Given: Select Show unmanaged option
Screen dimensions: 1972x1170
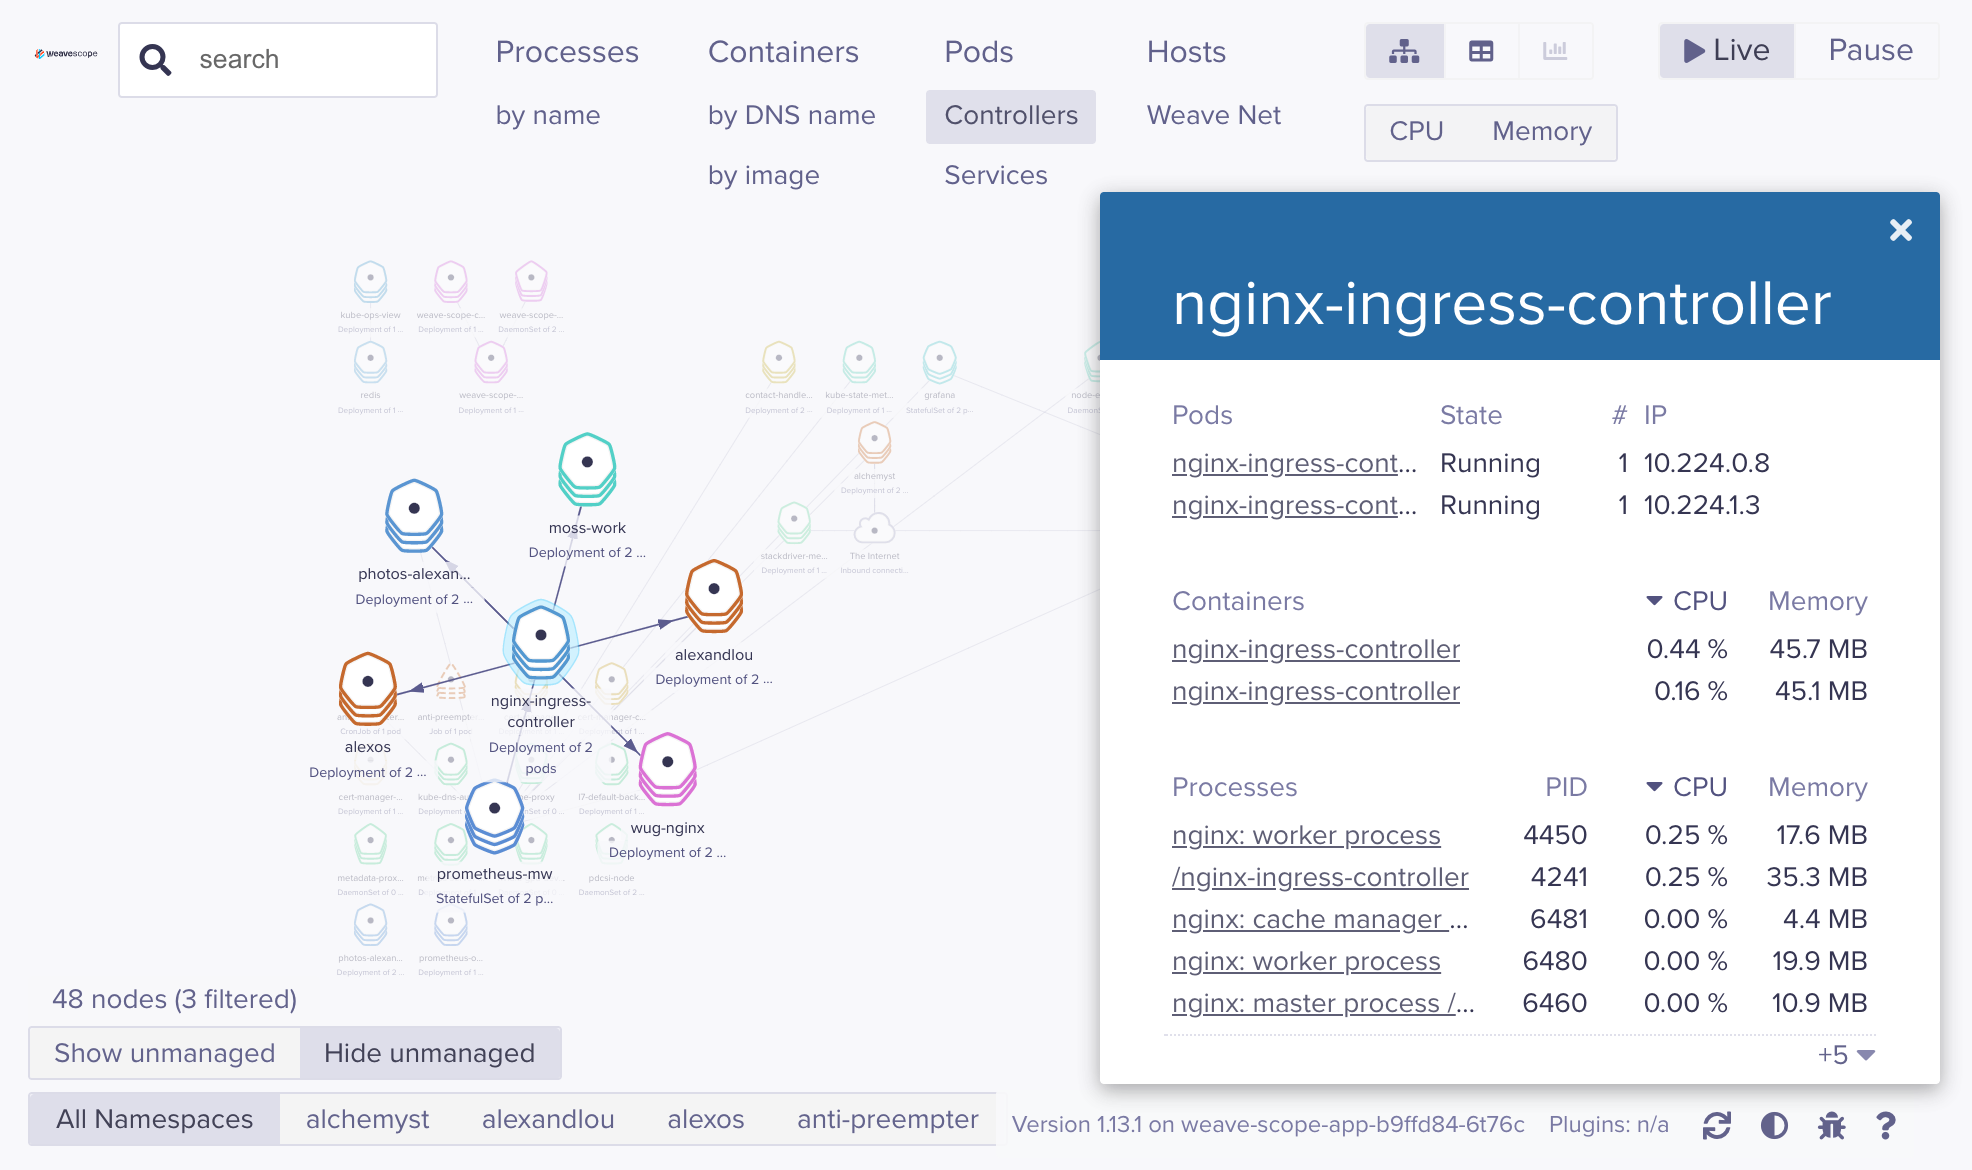Looking at the screenshot, I should [164, 1053].
